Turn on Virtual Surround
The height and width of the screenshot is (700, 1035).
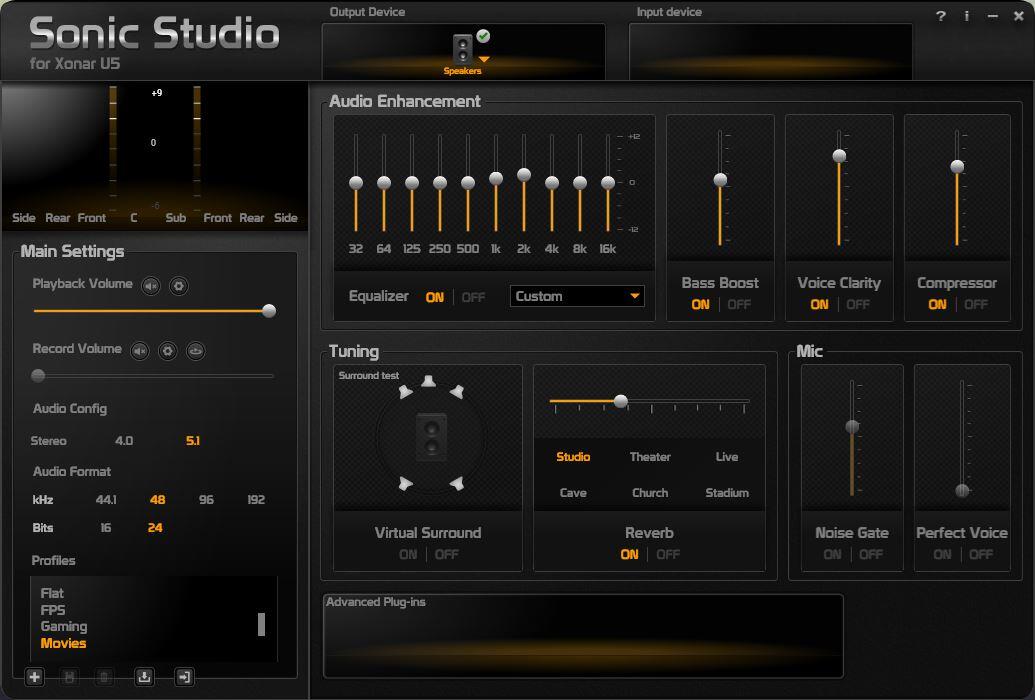click(x=408, y=554)
